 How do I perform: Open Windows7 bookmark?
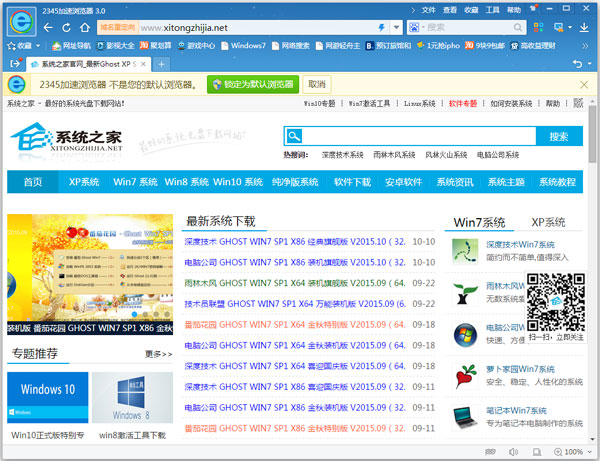point(243,46)
